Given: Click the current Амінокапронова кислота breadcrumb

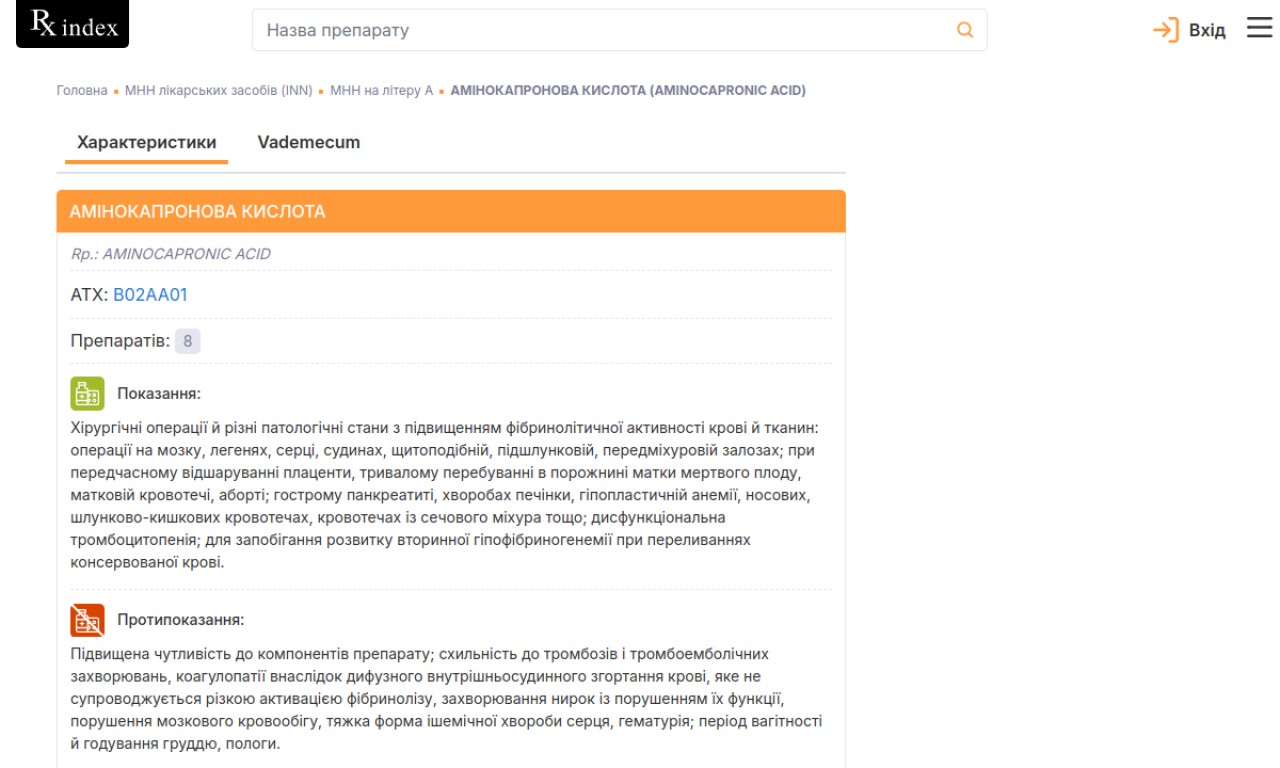Looking at the screenshot, I should 628,90.
